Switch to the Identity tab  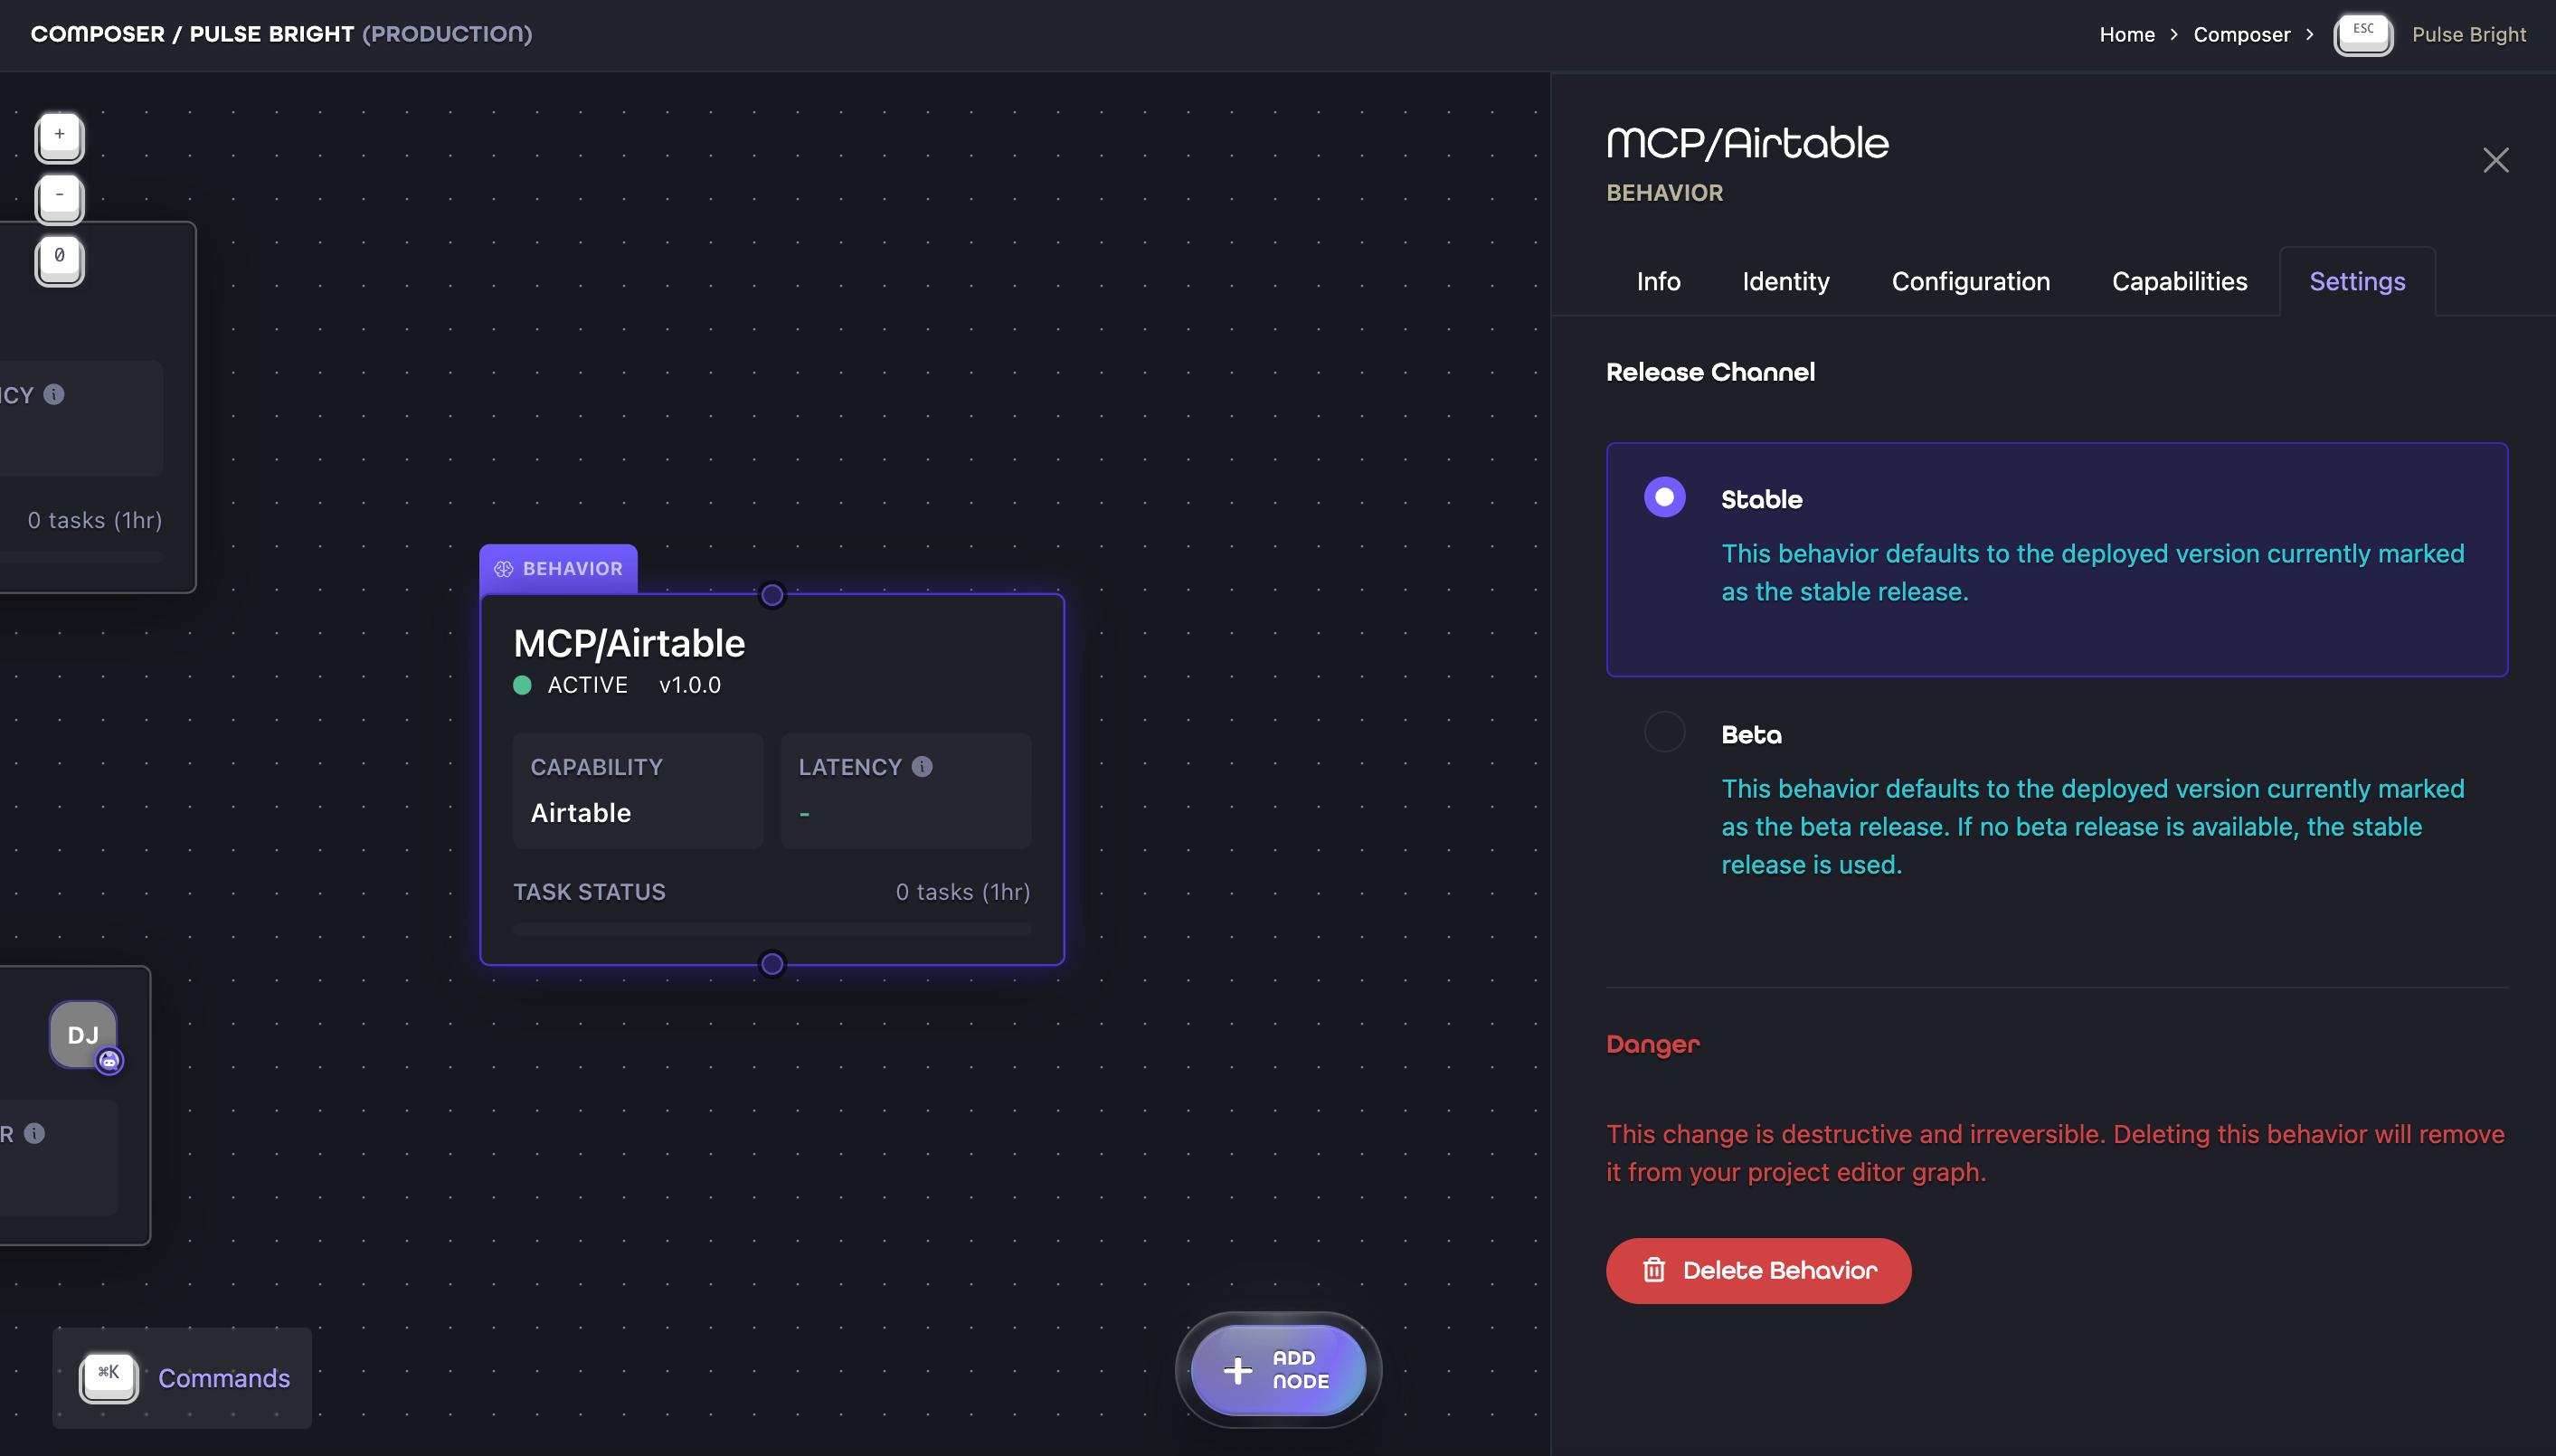[1786, 281]
